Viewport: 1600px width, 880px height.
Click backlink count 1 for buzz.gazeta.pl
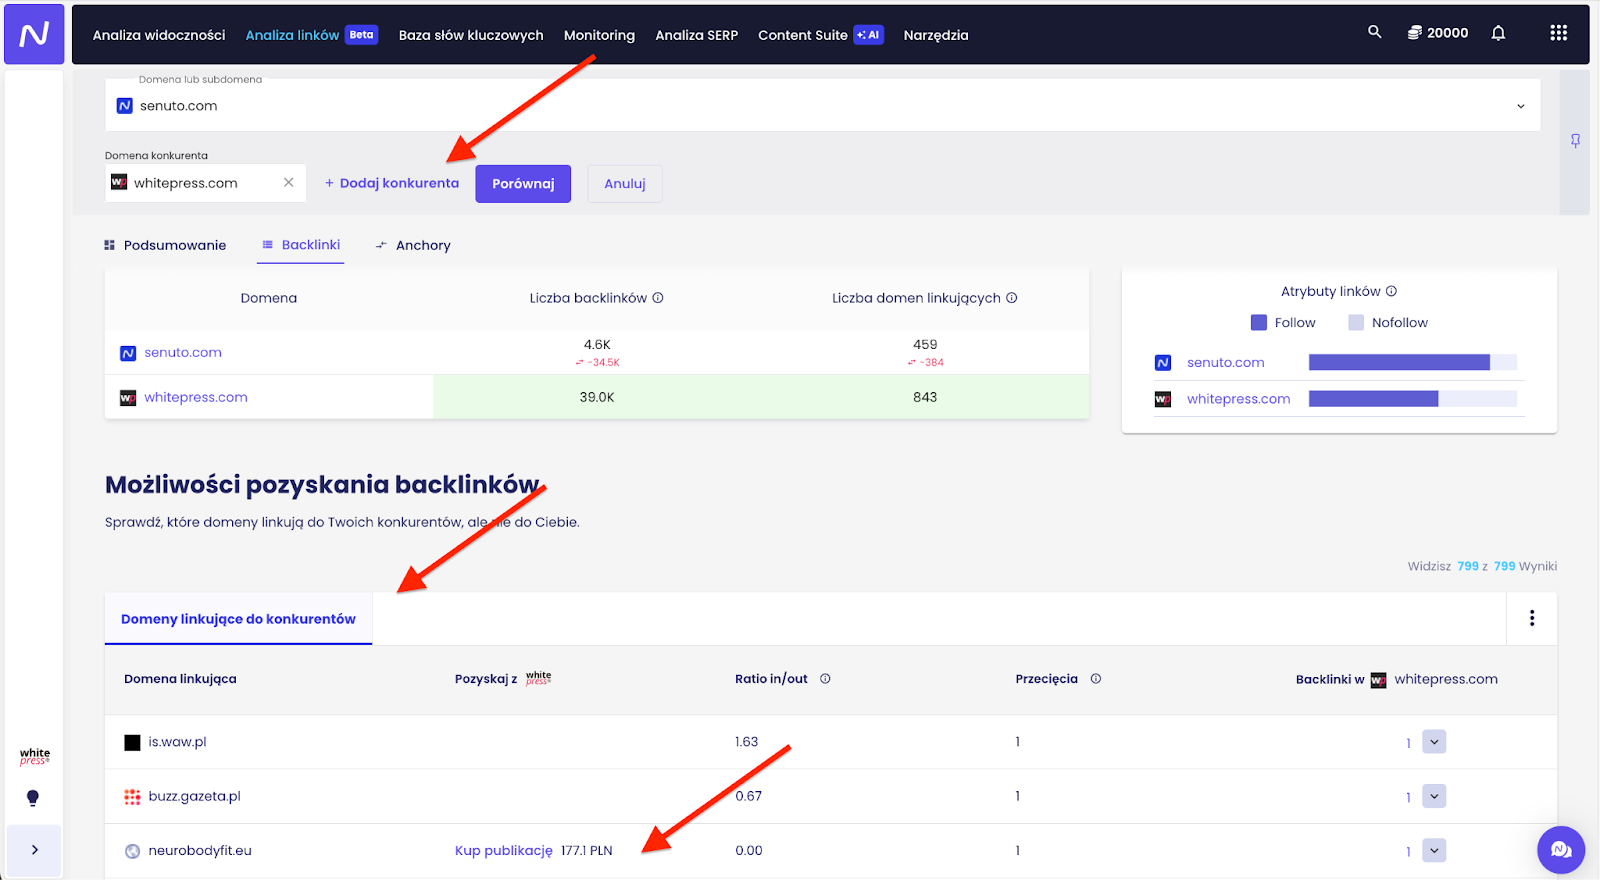pos(1408,798)
